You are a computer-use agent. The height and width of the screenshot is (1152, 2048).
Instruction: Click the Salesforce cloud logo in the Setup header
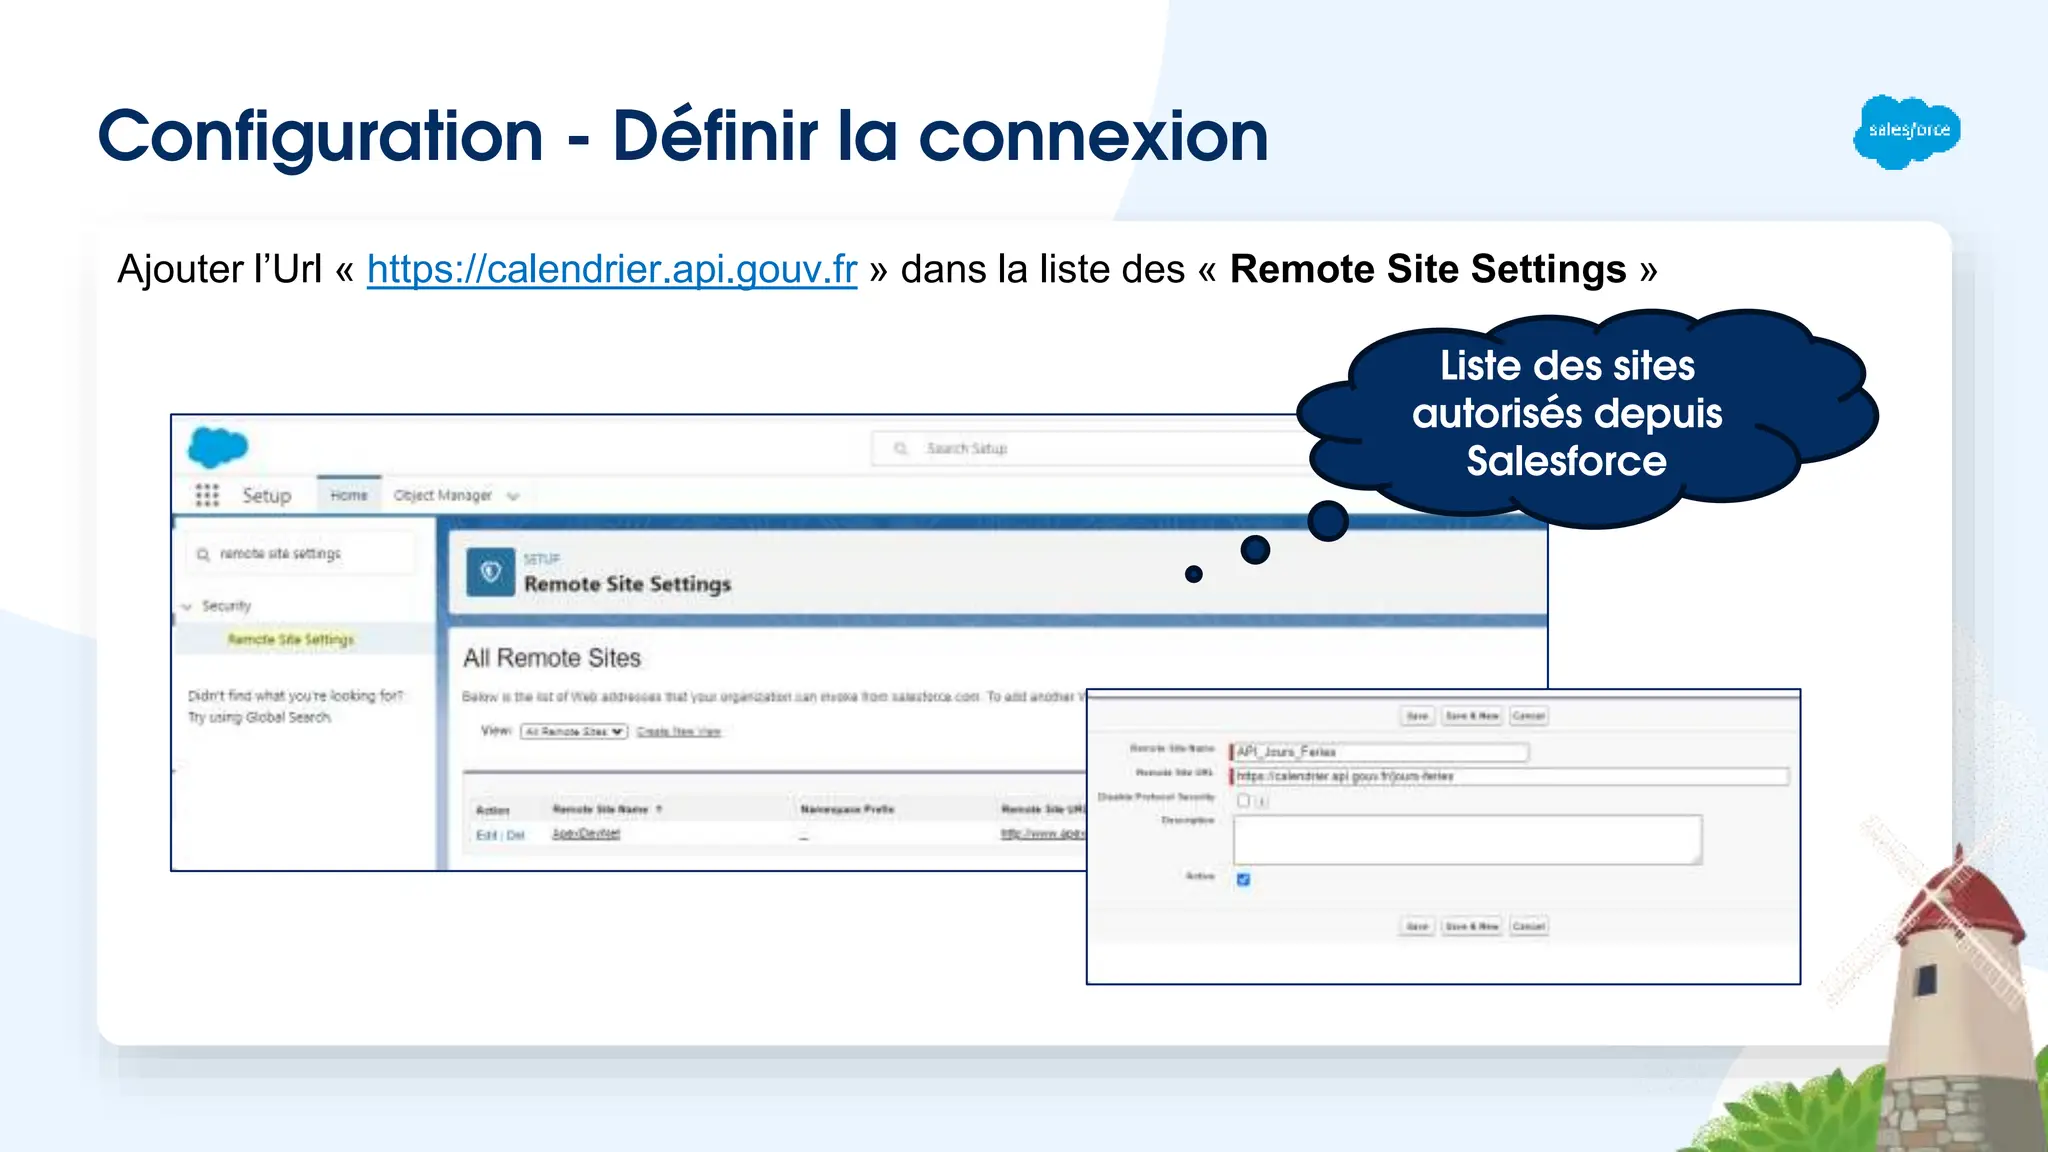coord(218,447)
